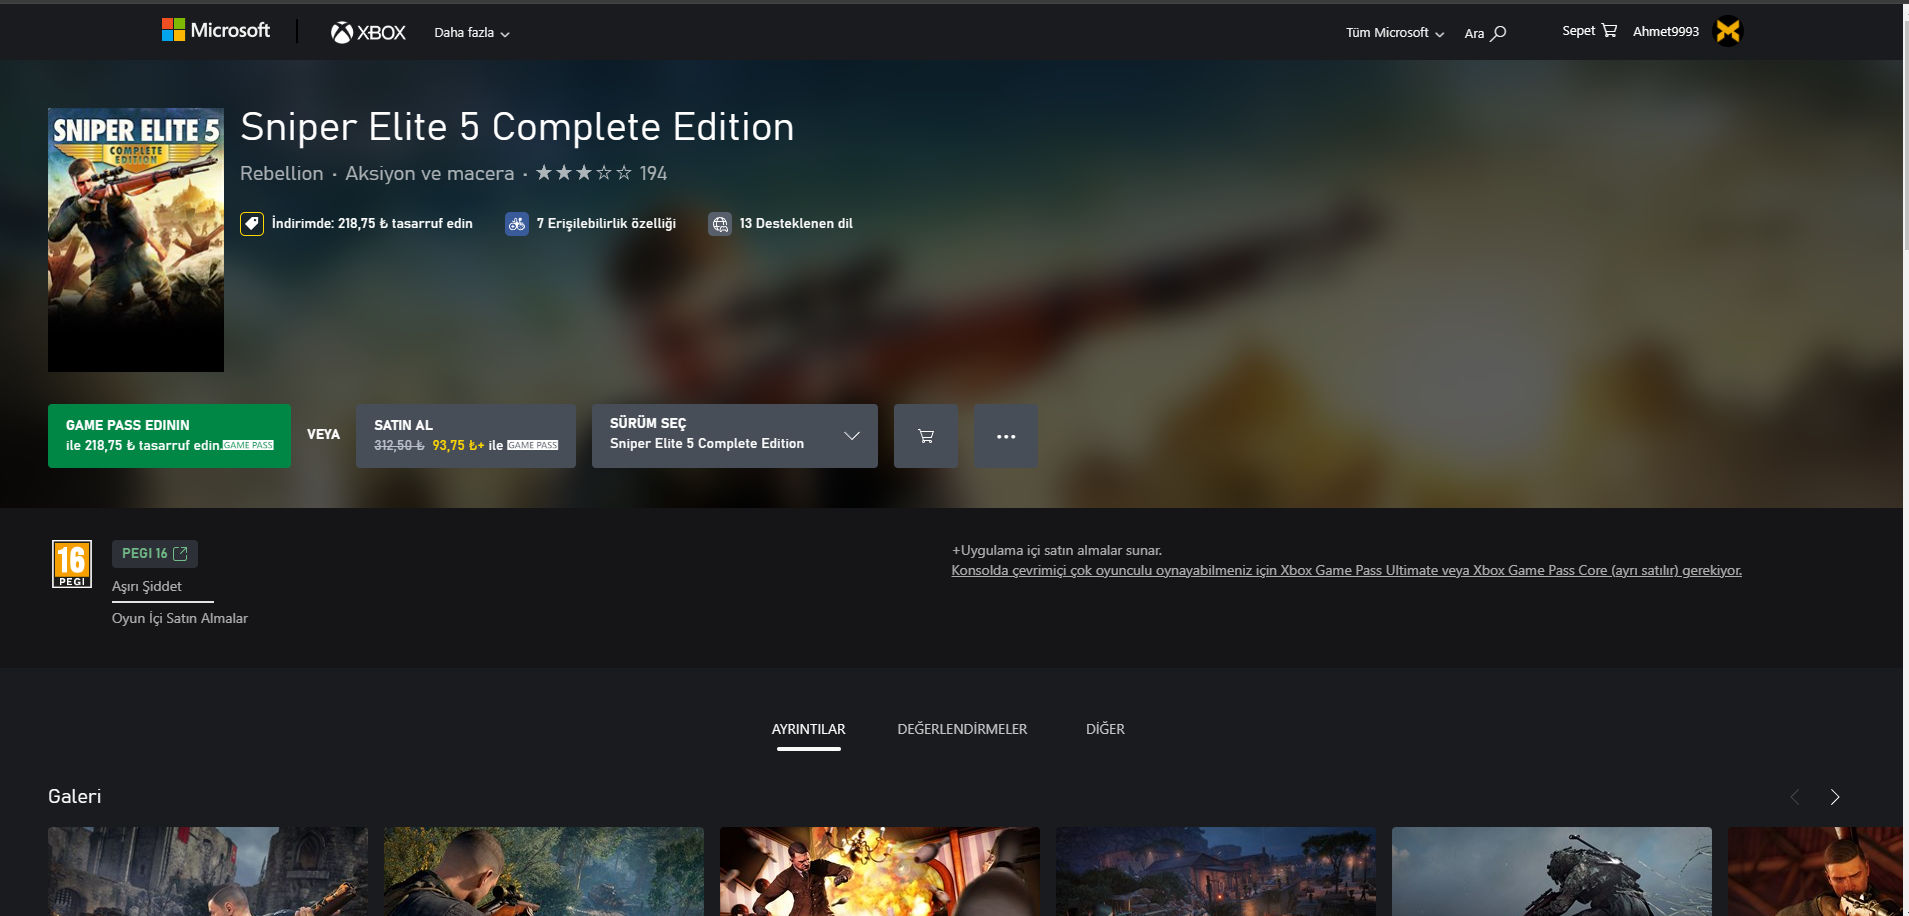Click the Microsoft logo

(x=216, y=31)
